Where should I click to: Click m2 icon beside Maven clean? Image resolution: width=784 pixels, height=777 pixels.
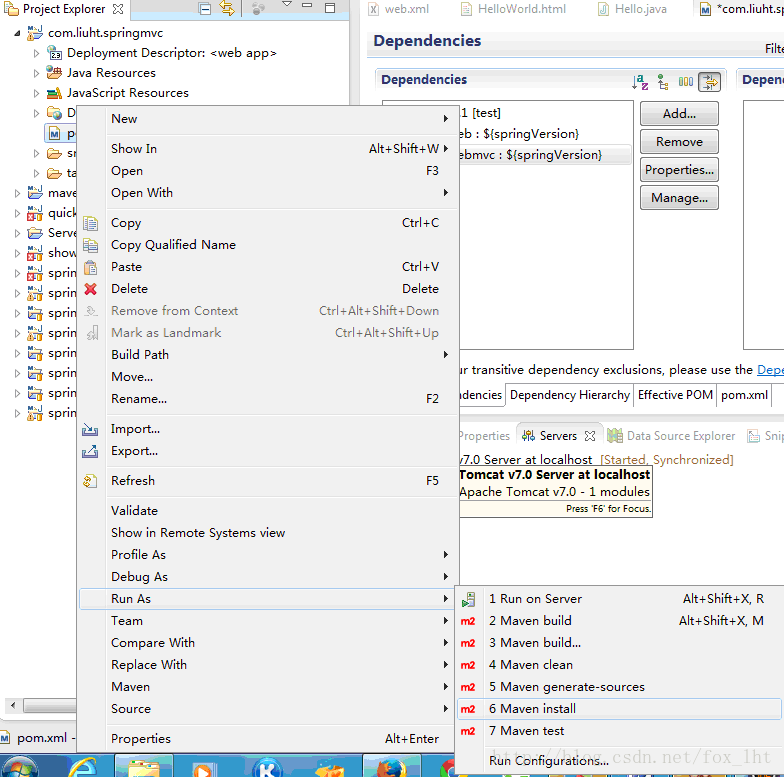pyautogui.click(x=468, y=665)
